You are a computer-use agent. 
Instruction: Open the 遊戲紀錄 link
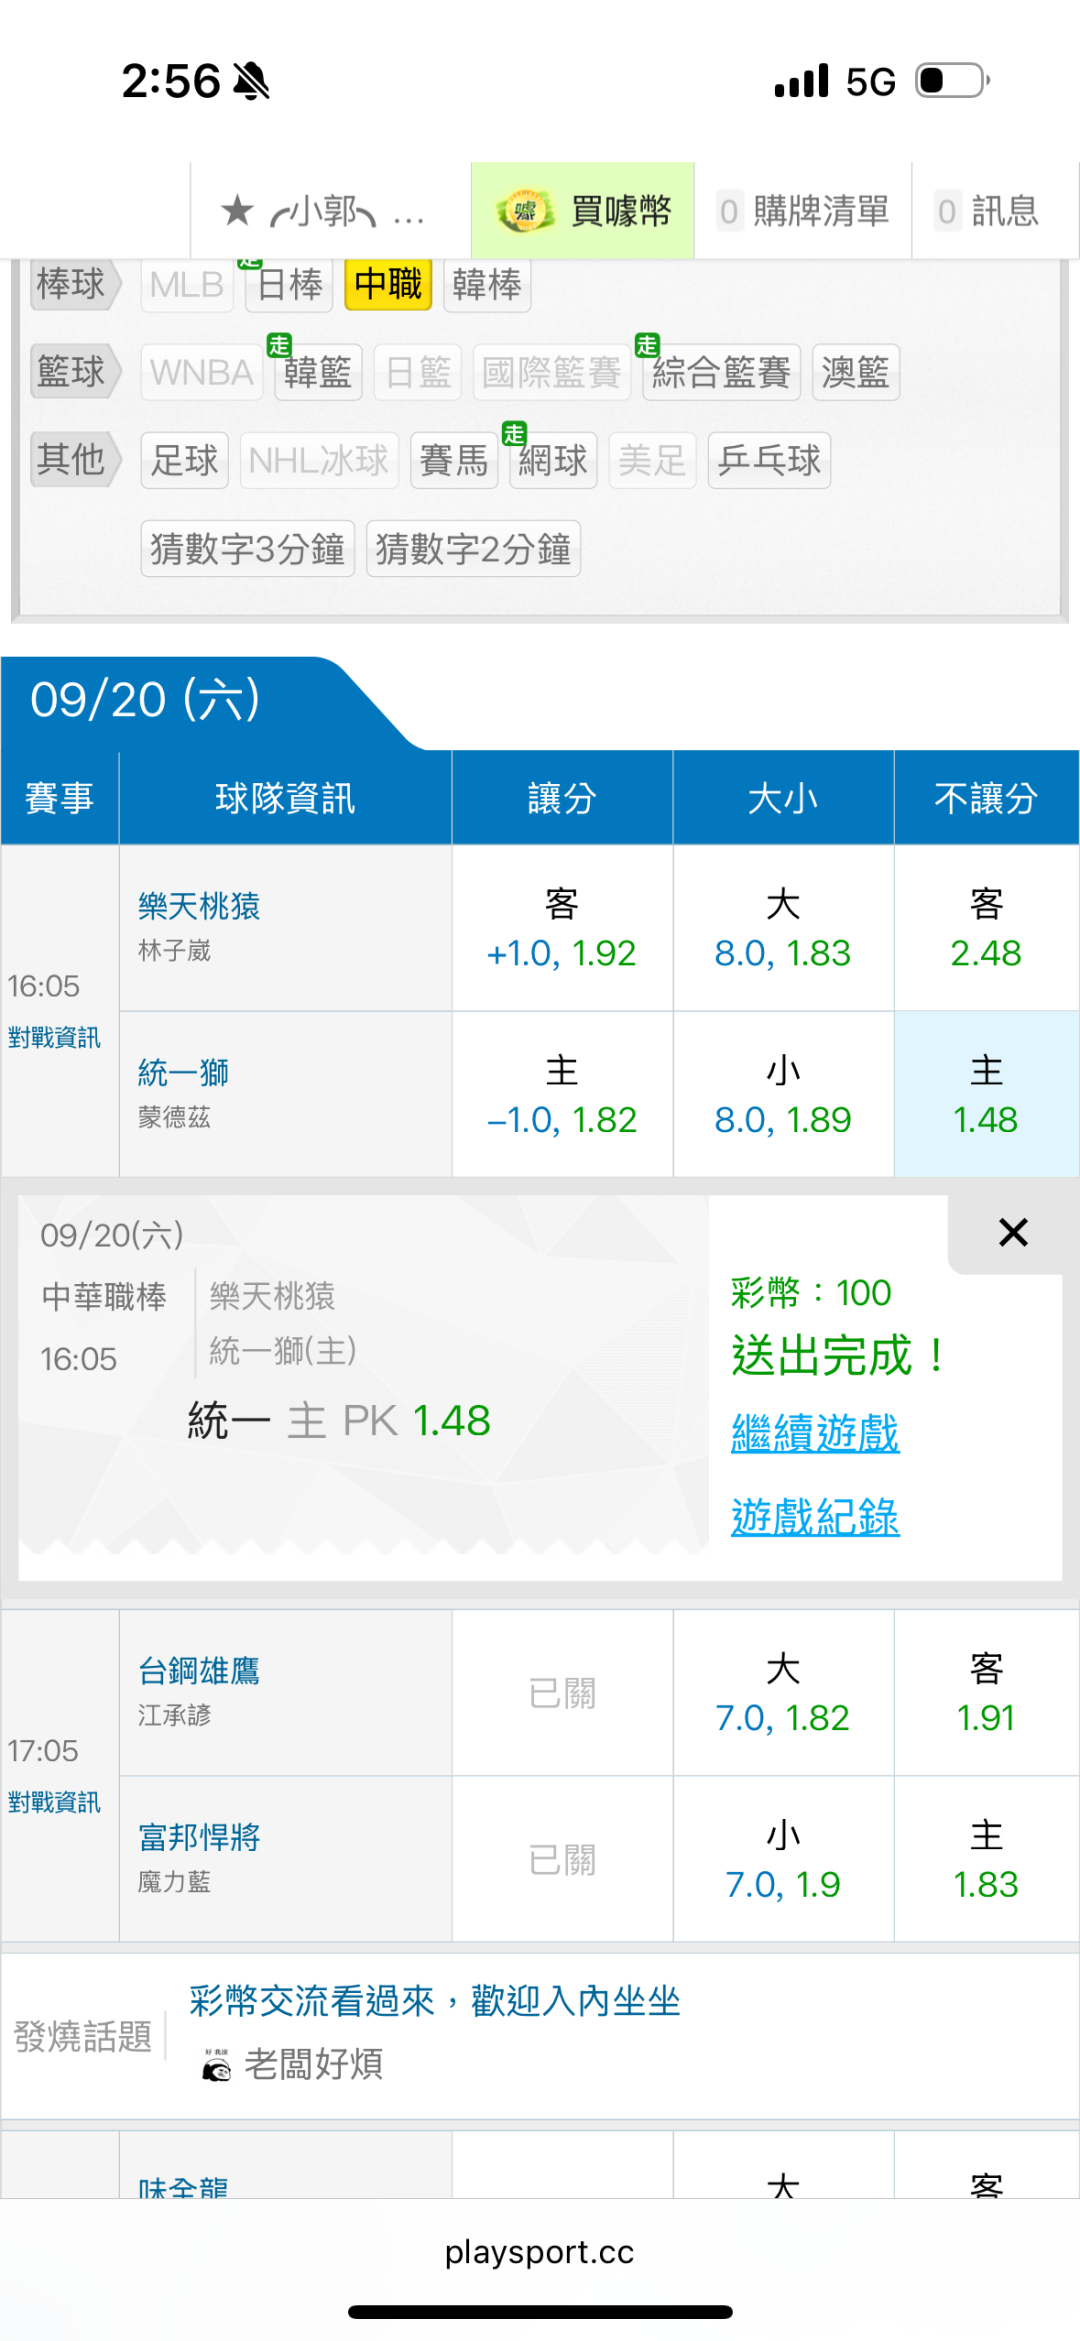coord(815,1518)
